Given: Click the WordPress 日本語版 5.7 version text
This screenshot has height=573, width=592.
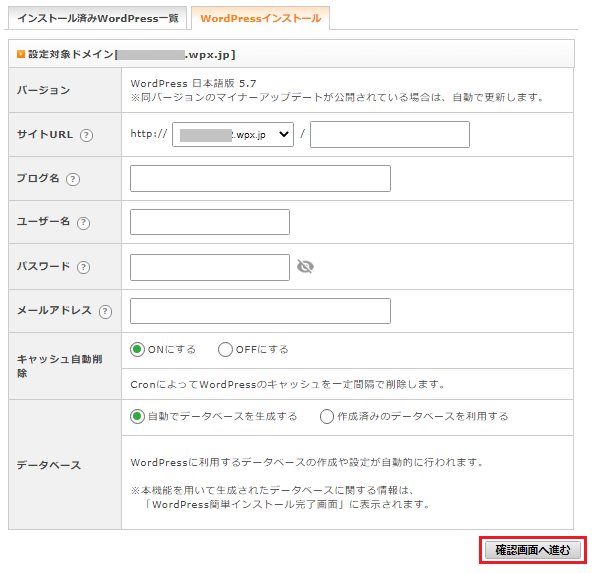Looking at the screenshot, I should [x=193, y=83].
